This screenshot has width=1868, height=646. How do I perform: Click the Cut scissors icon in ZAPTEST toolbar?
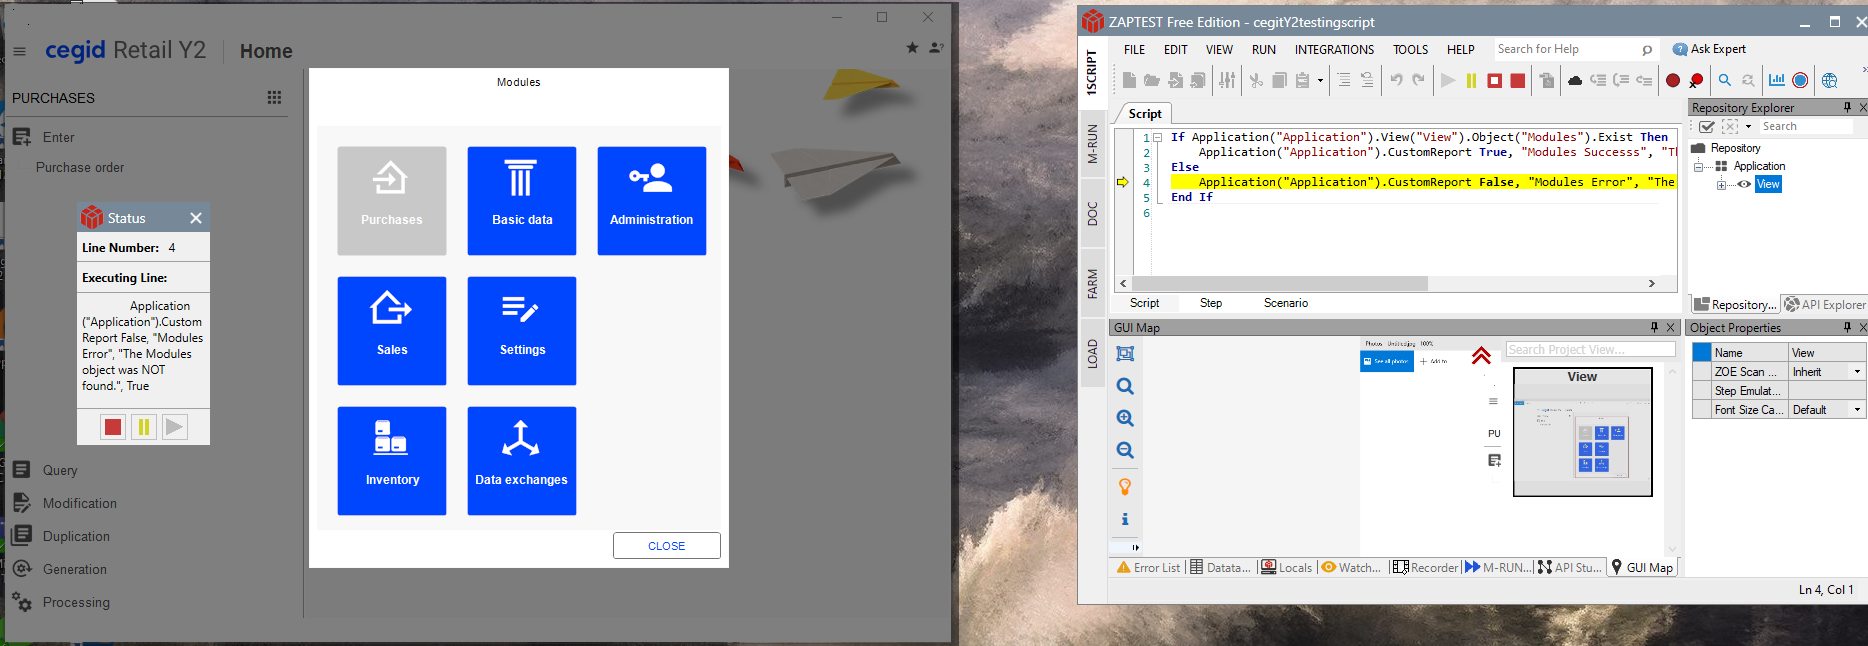click(1256, 81)
